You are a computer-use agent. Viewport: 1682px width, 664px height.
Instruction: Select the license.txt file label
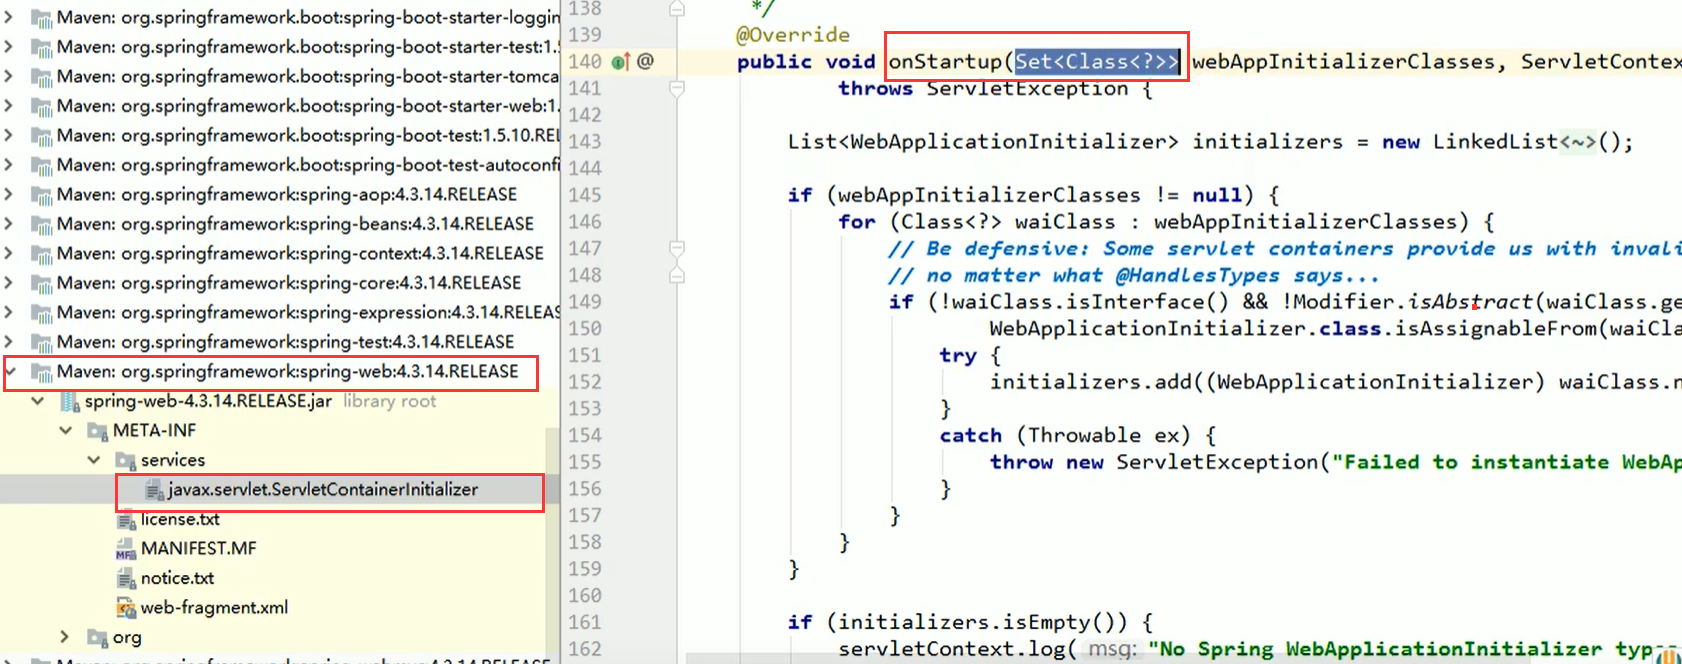180,520
